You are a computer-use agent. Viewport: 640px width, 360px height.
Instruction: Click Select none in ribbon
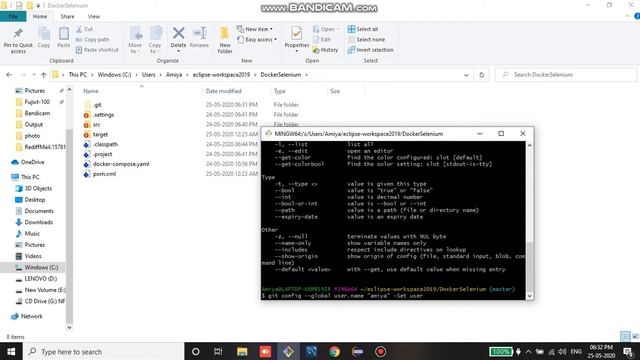point(366,40)
